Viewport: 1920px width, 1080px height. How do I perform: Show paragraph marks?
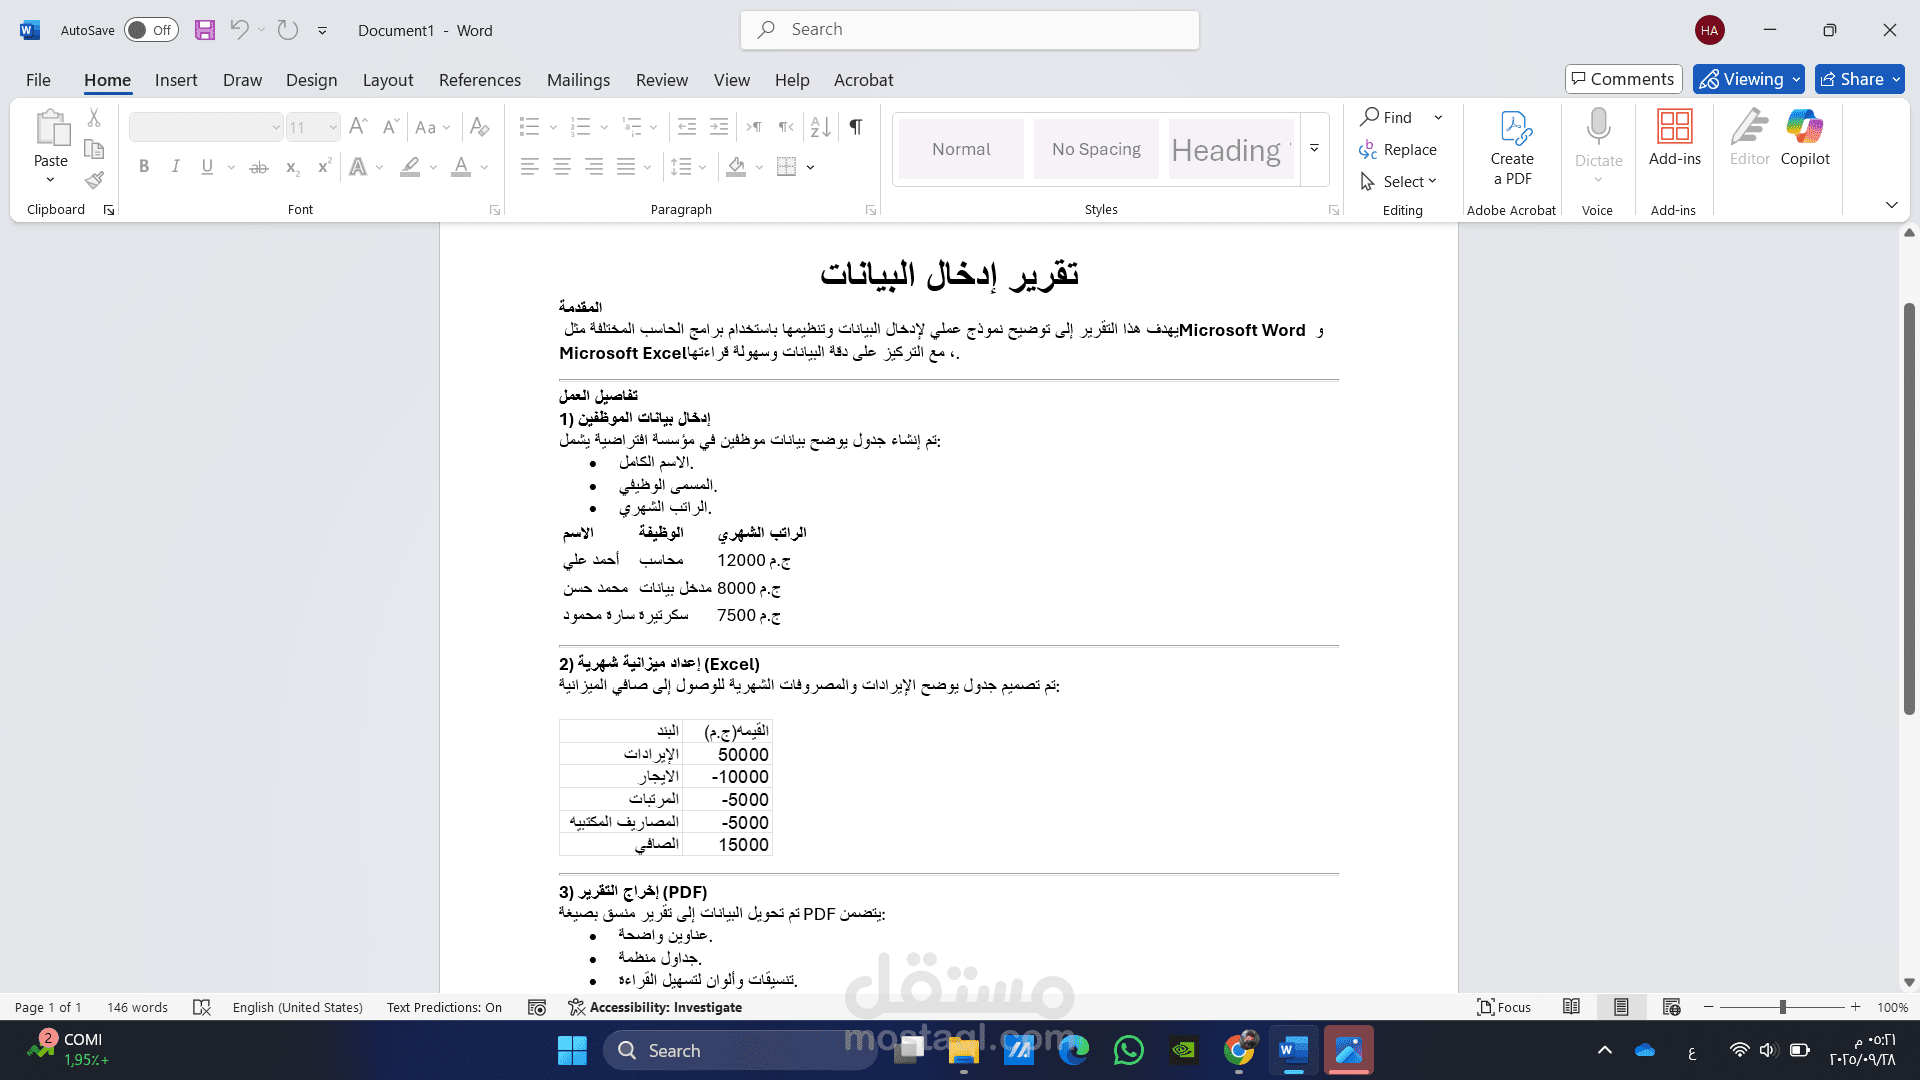(x=854, y=127)
